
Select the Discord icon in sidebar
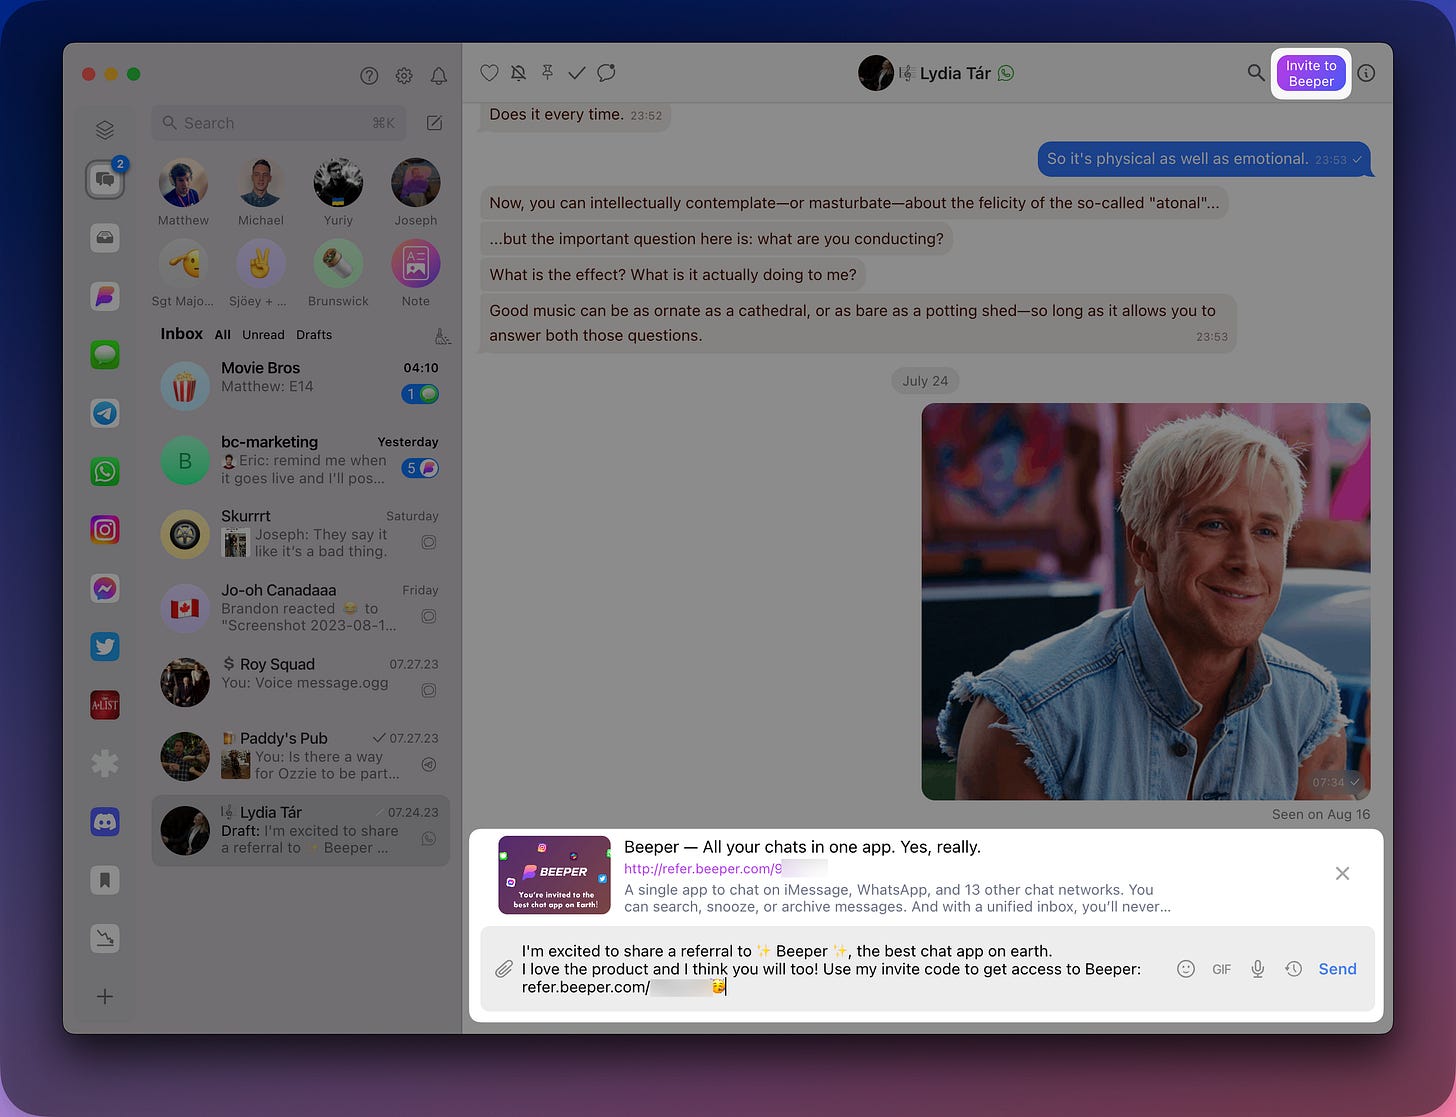[x=105, y=822]
